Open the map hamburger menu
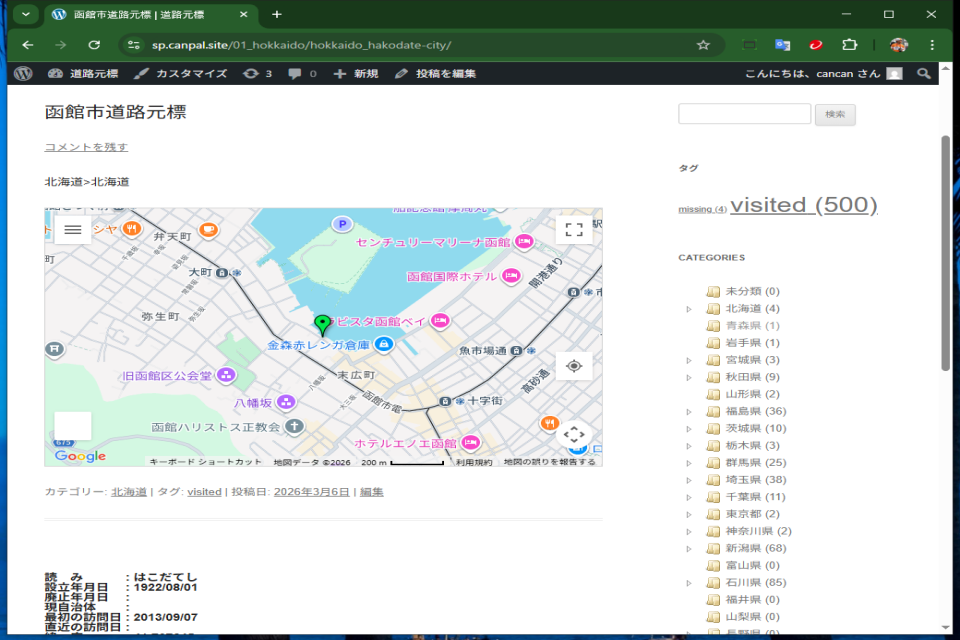 point(73,229)
